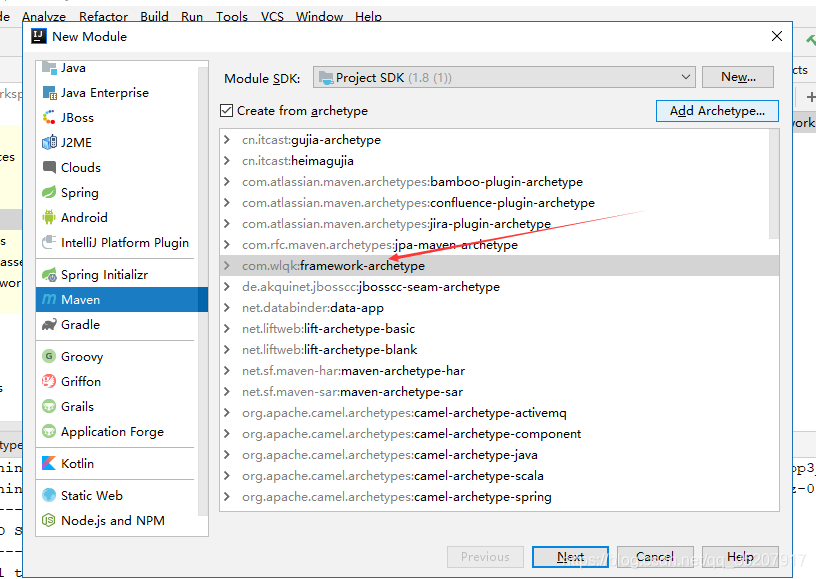The image size is (816, 579).
Task: Select the Maven icon
Action: tap(49, 300)
